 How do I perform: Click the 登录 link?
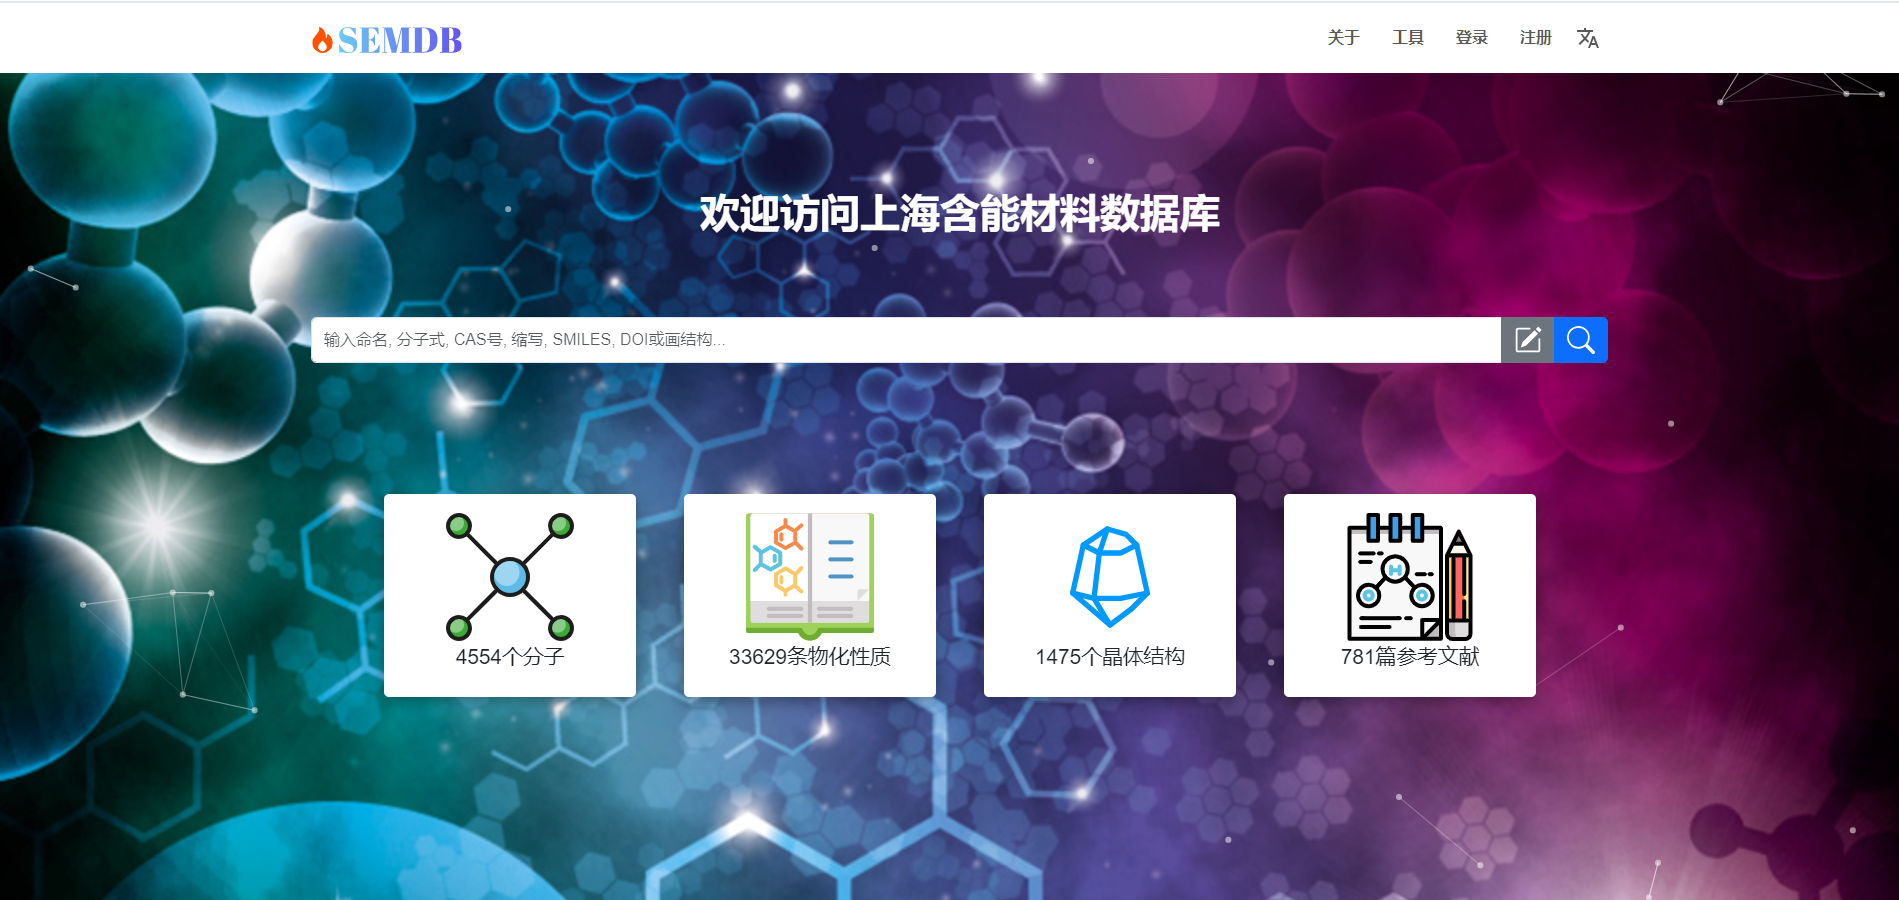1471,38
